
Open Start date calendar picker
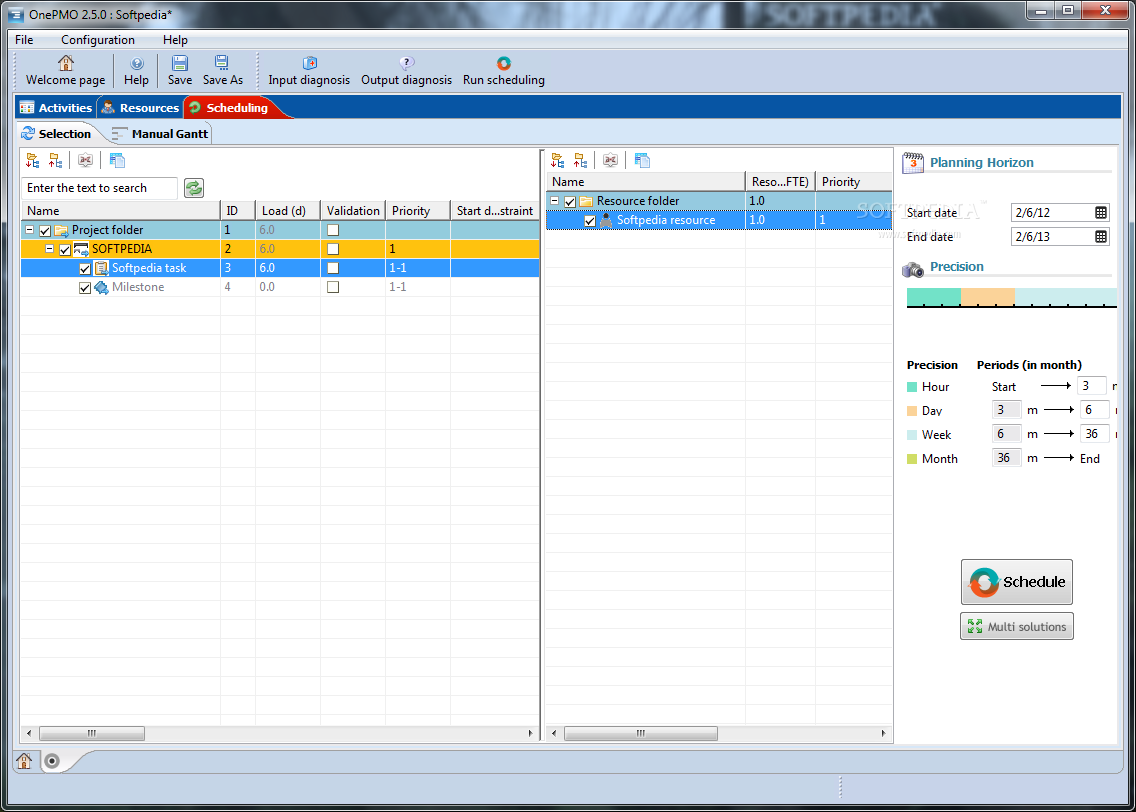(x=1100, y=212)
